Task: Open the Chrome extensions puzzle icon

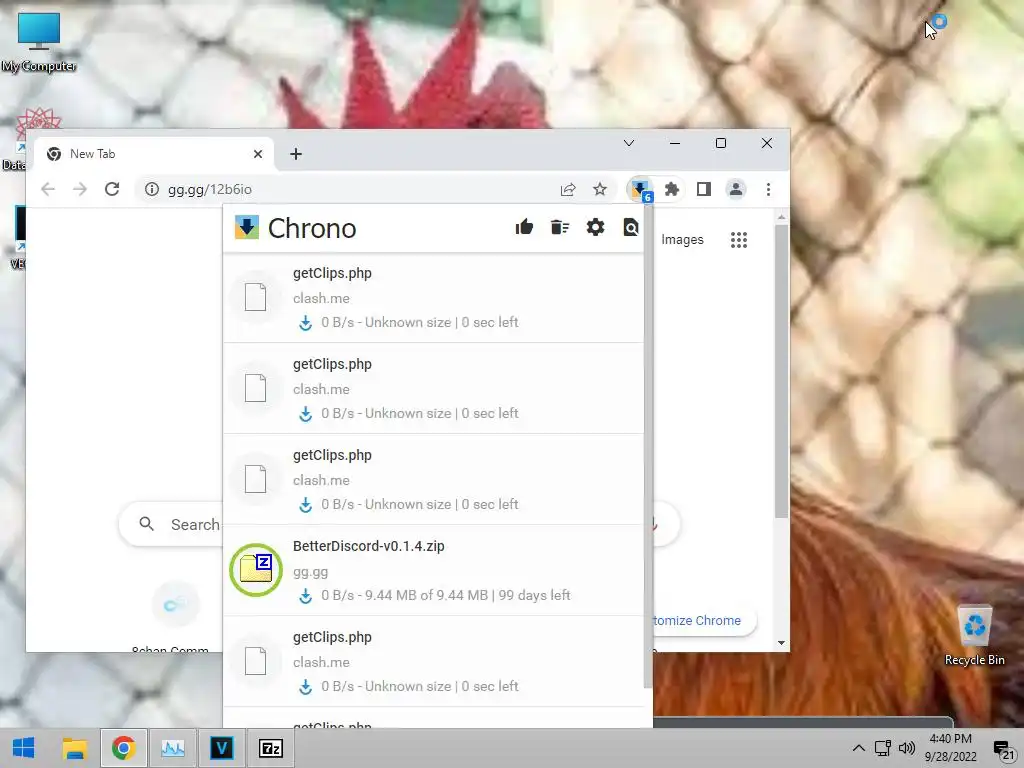Action: click(671, 189)
